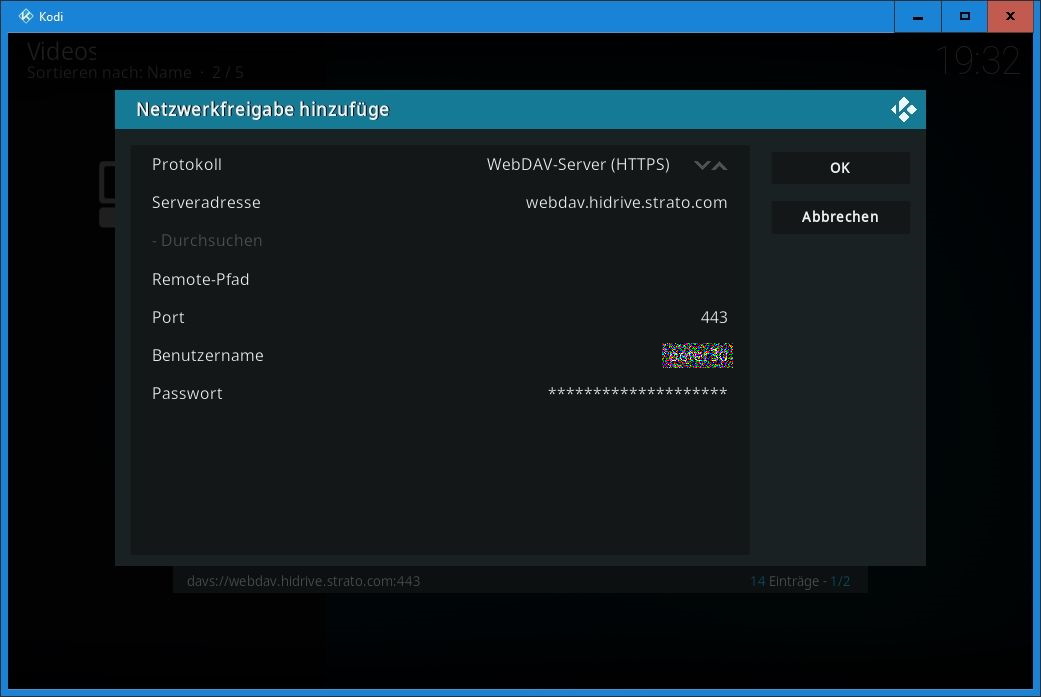Click the 19:32 clock display
The height and width of the screenshot is (697, 1041).
pyautogui.click(x=977, y=60)
